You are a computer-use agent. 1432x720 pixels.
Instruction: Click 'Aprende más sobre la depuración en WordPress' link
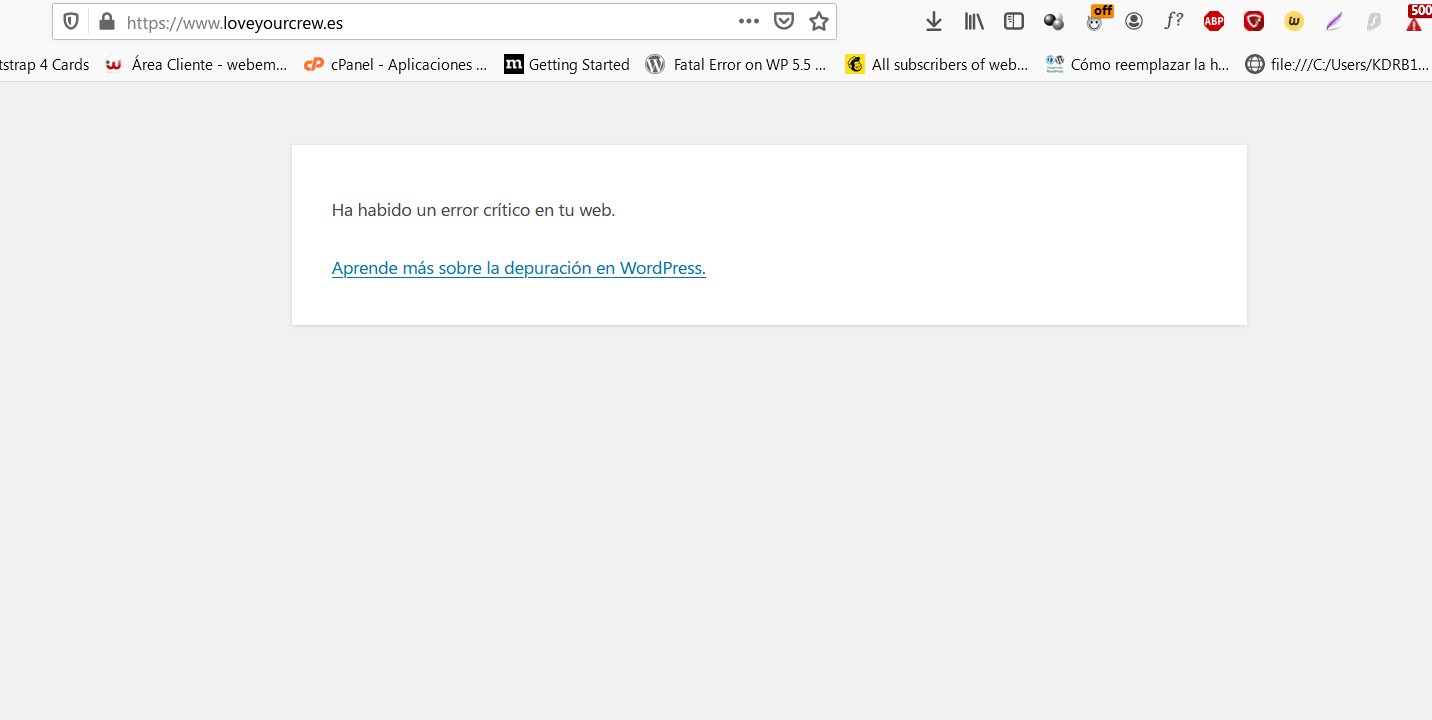519,268
